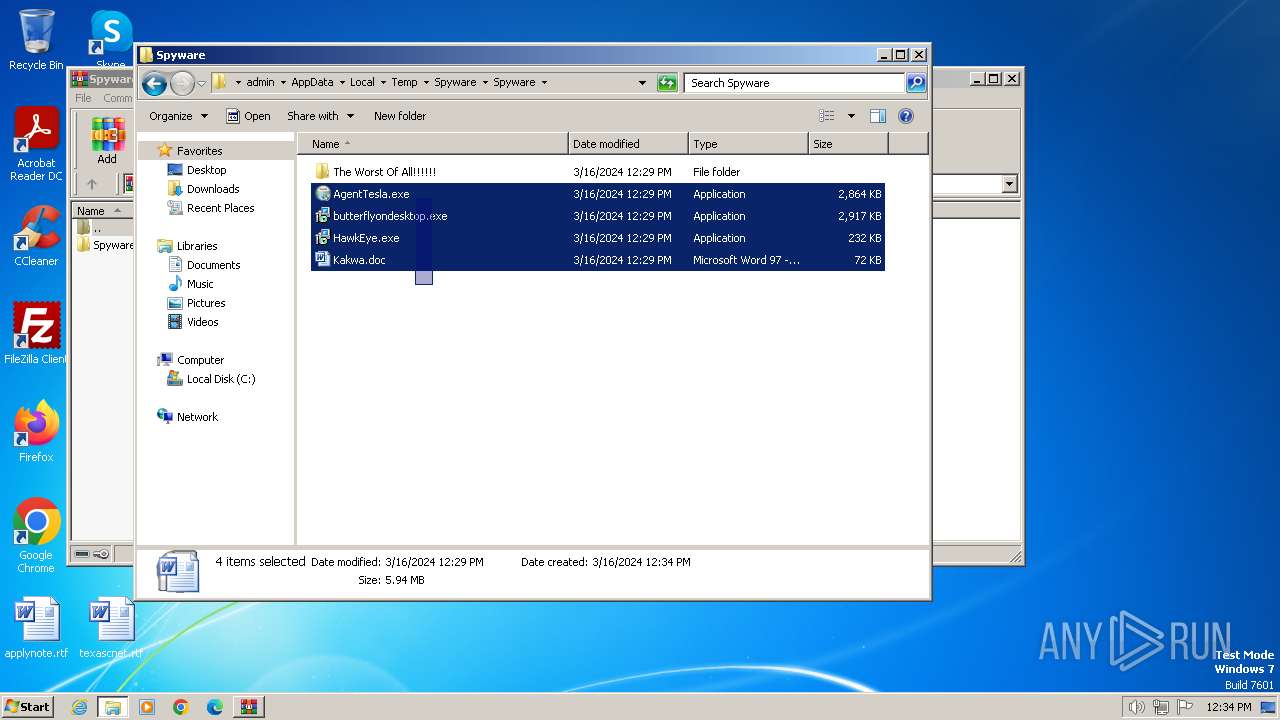Click the Back navigation arrow in Explorer

[154, 83]
